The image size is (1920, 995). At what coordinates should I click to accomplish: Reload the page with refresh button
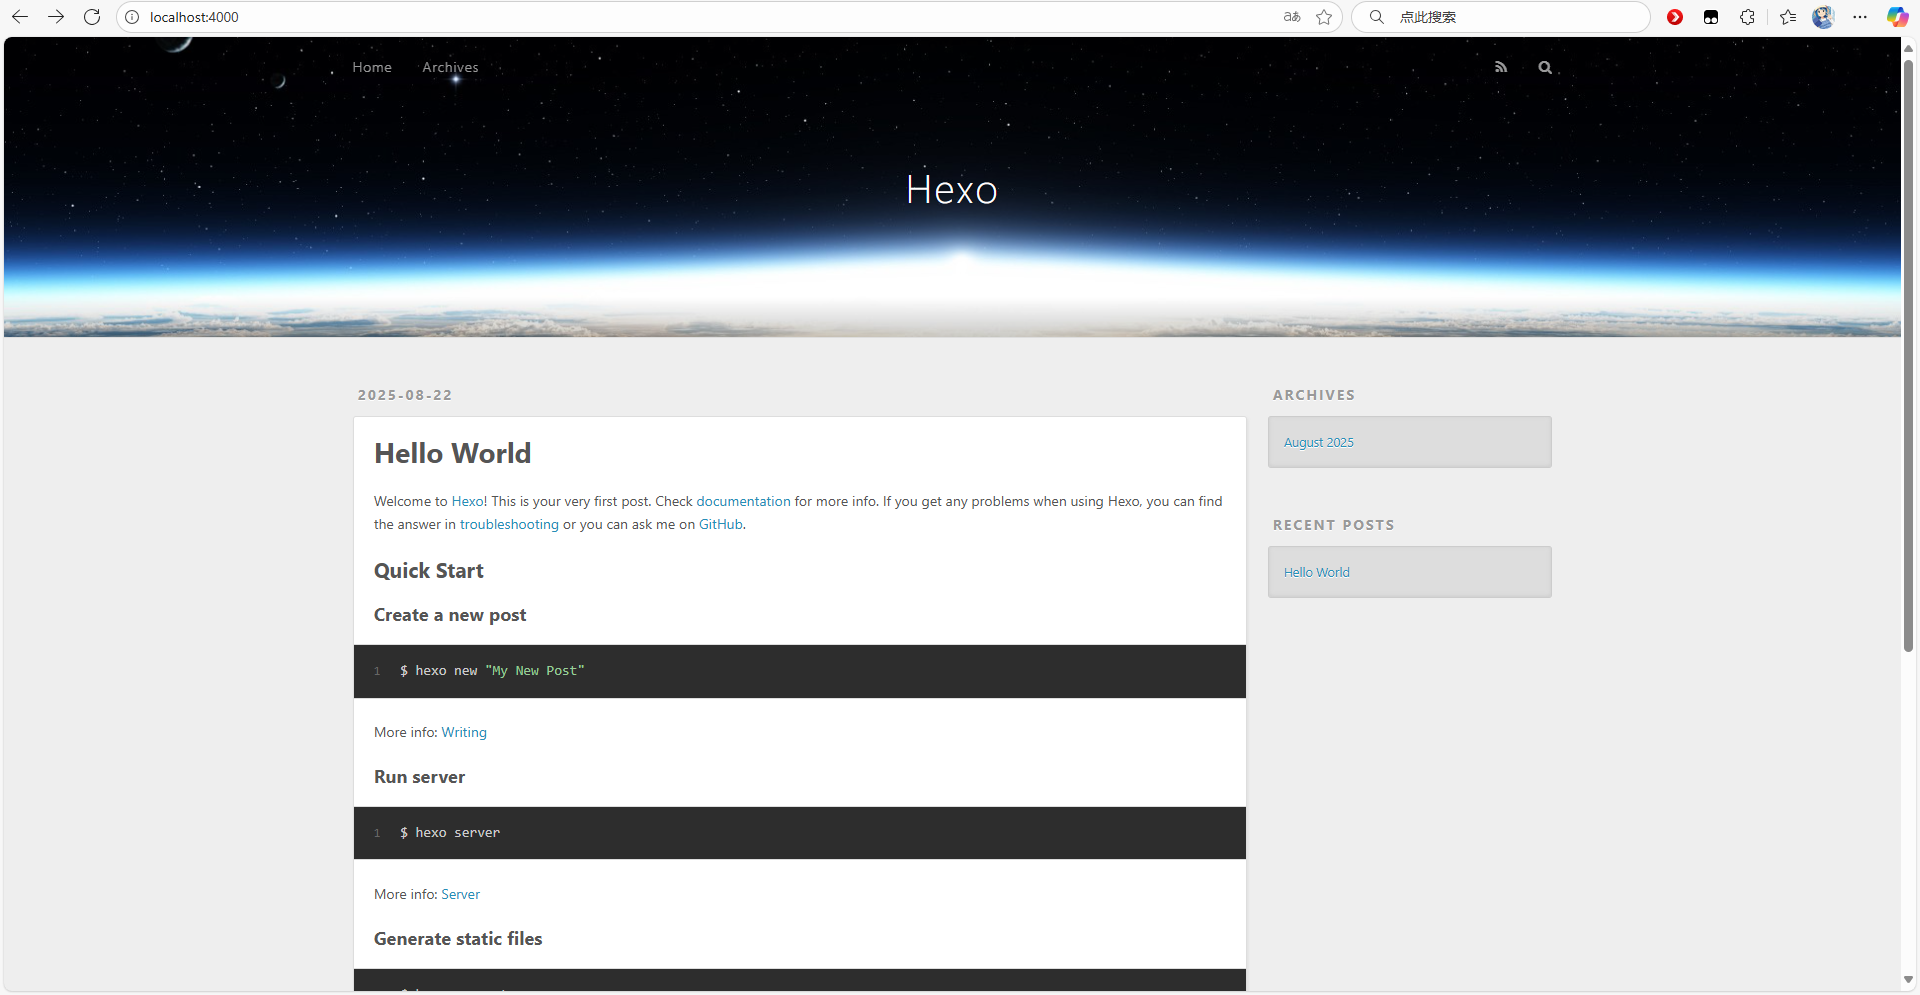pos(92,17)
